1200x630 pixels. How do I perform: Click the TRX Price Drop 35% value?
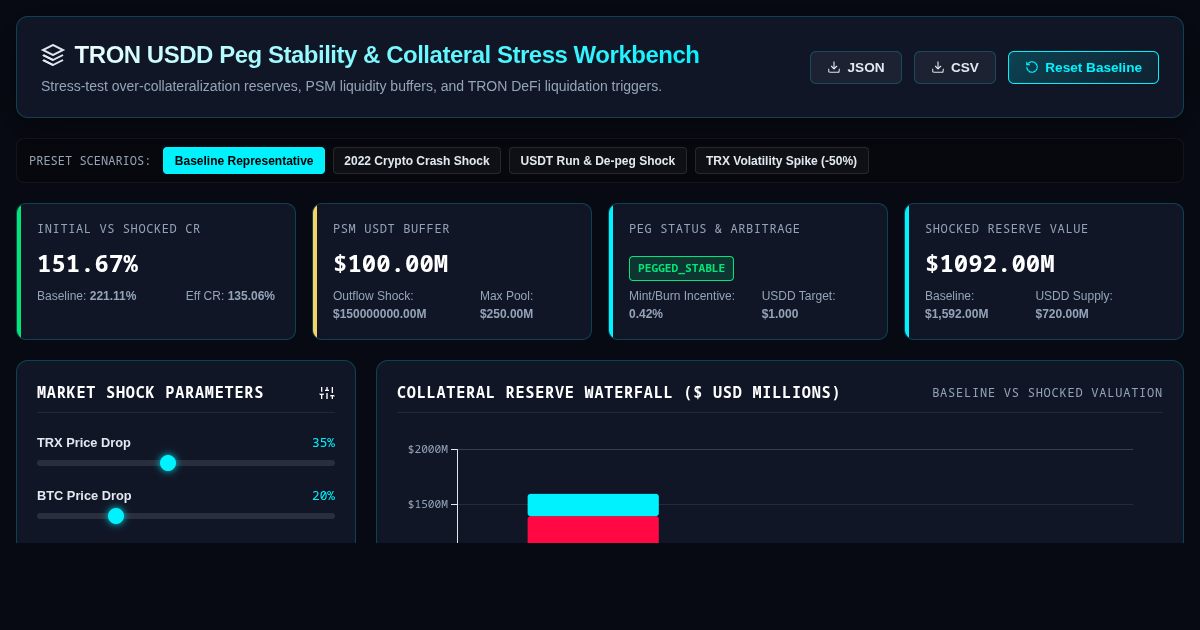(x=323, y=443)
